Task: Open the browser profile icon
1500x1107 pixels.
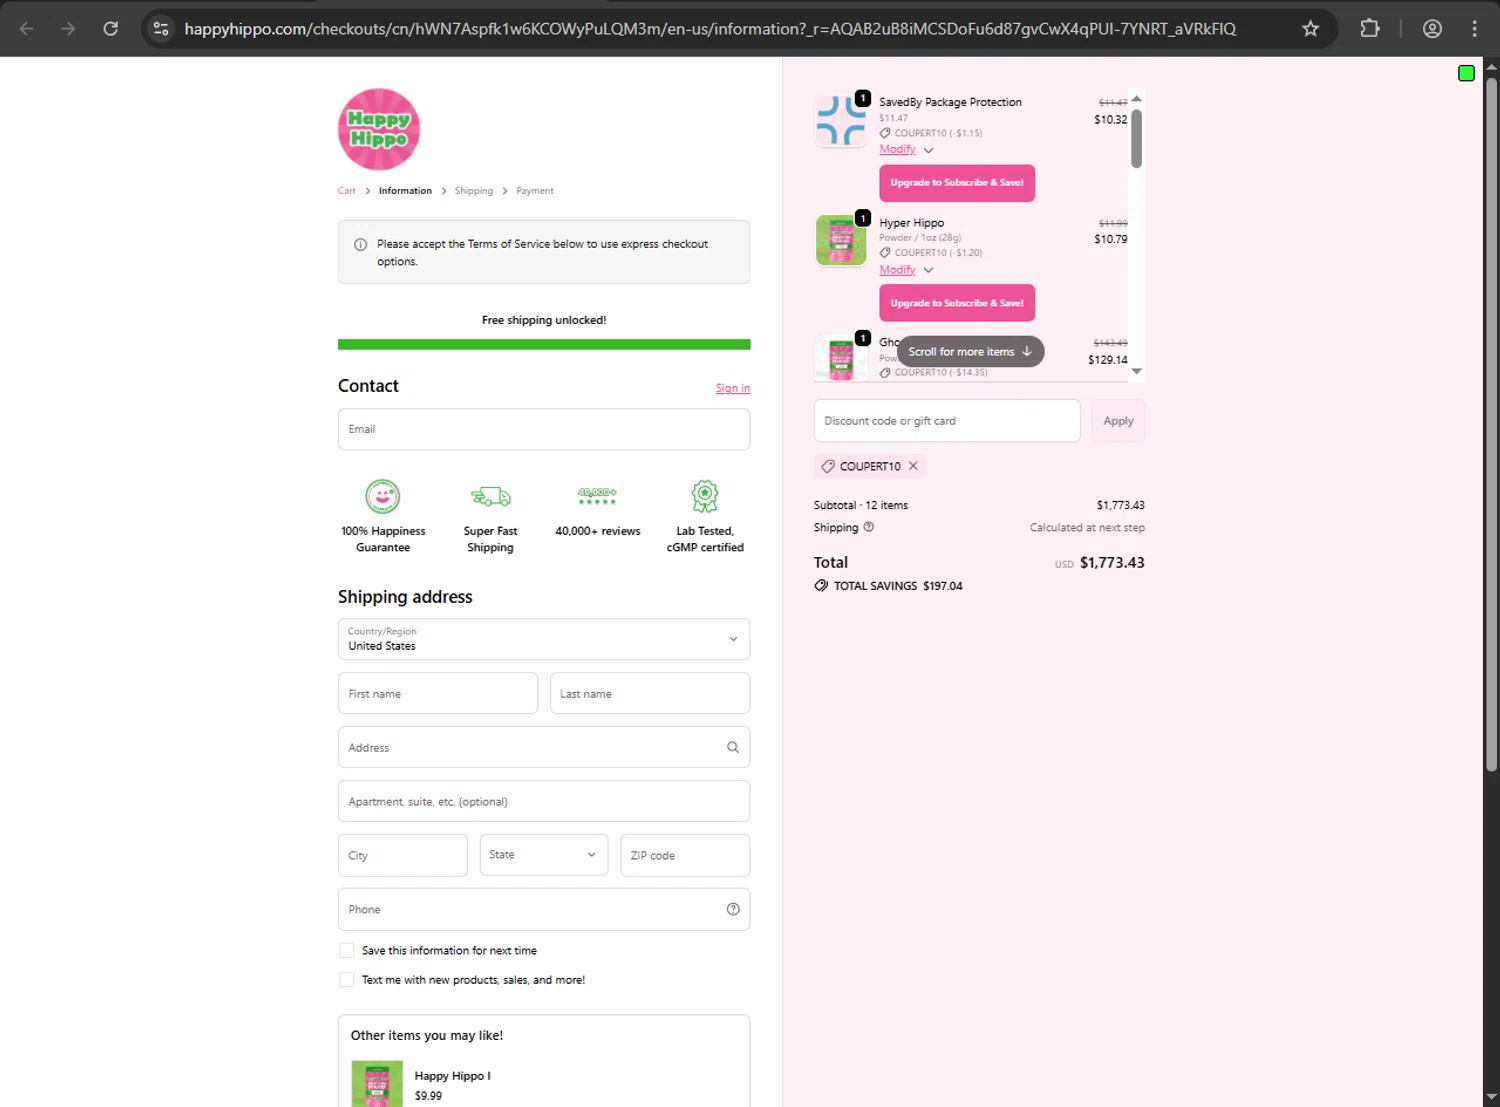Action: tap(1432, 29)
